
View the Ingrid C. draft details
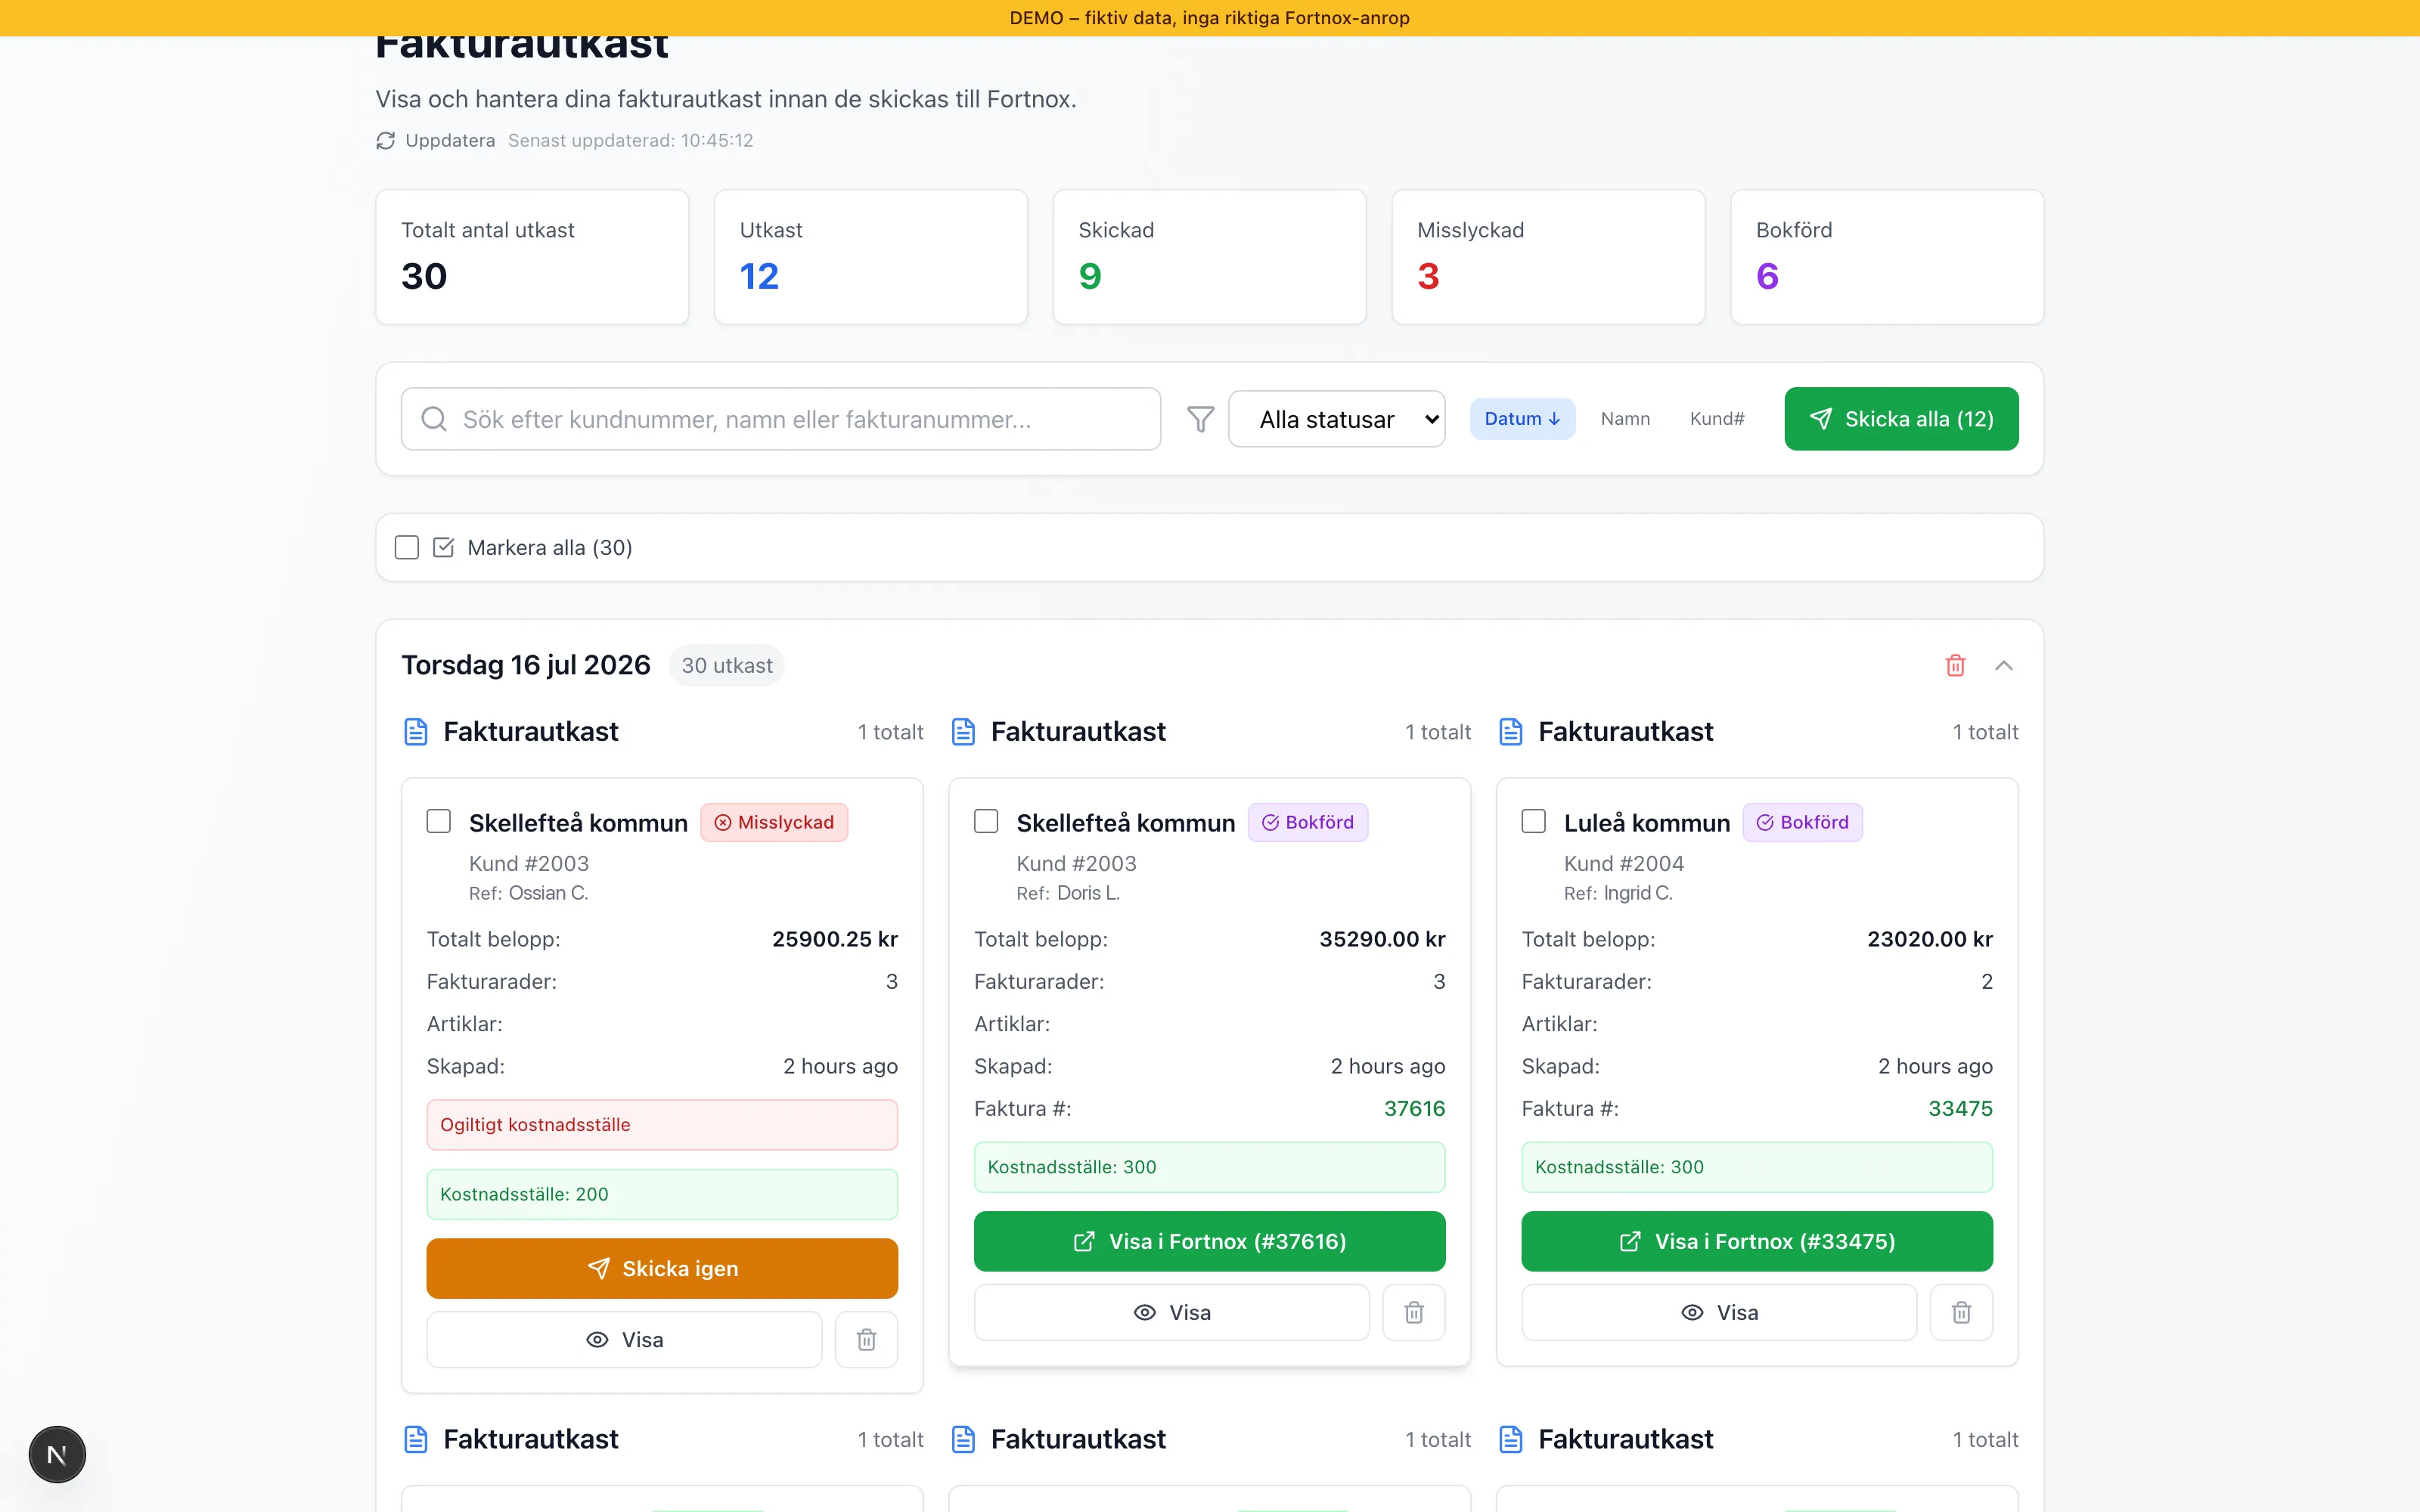click(1719, 1313)
